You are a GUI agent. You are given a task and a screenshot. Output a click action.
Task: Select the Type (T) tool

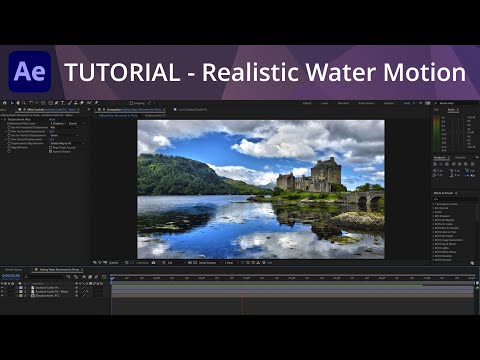63,103
